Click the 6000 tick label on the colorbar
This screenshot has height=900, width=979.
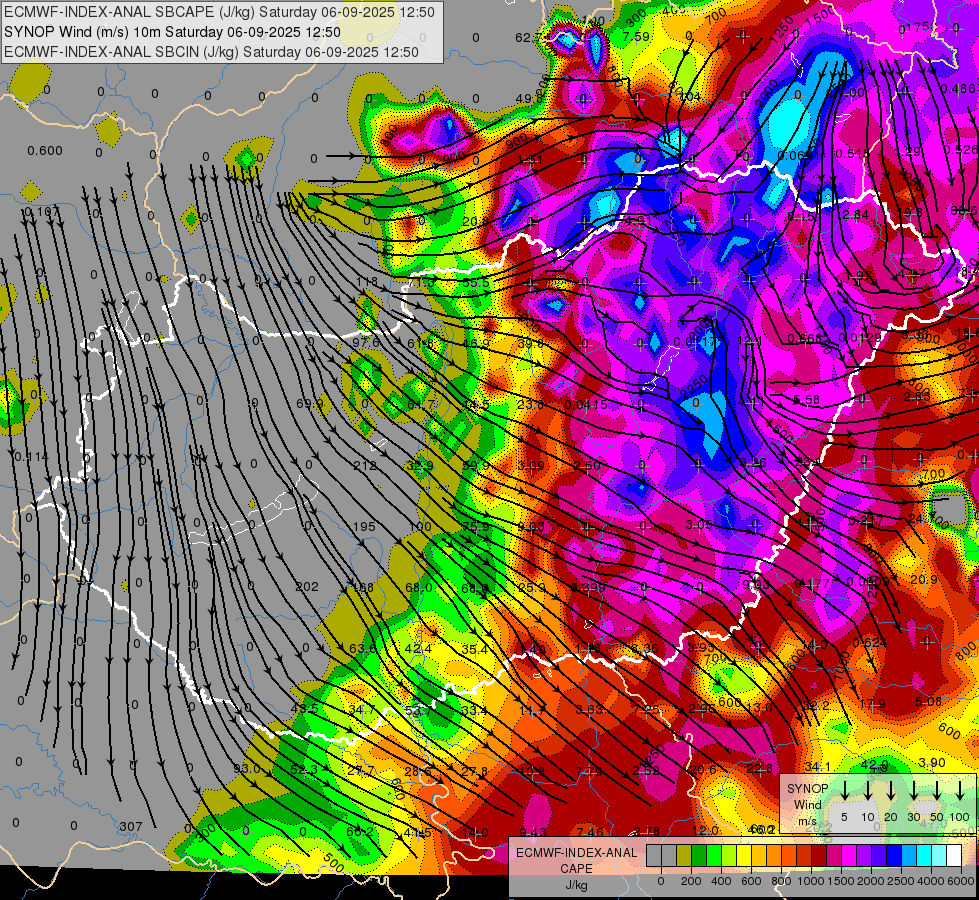click(x=961, y=881)
